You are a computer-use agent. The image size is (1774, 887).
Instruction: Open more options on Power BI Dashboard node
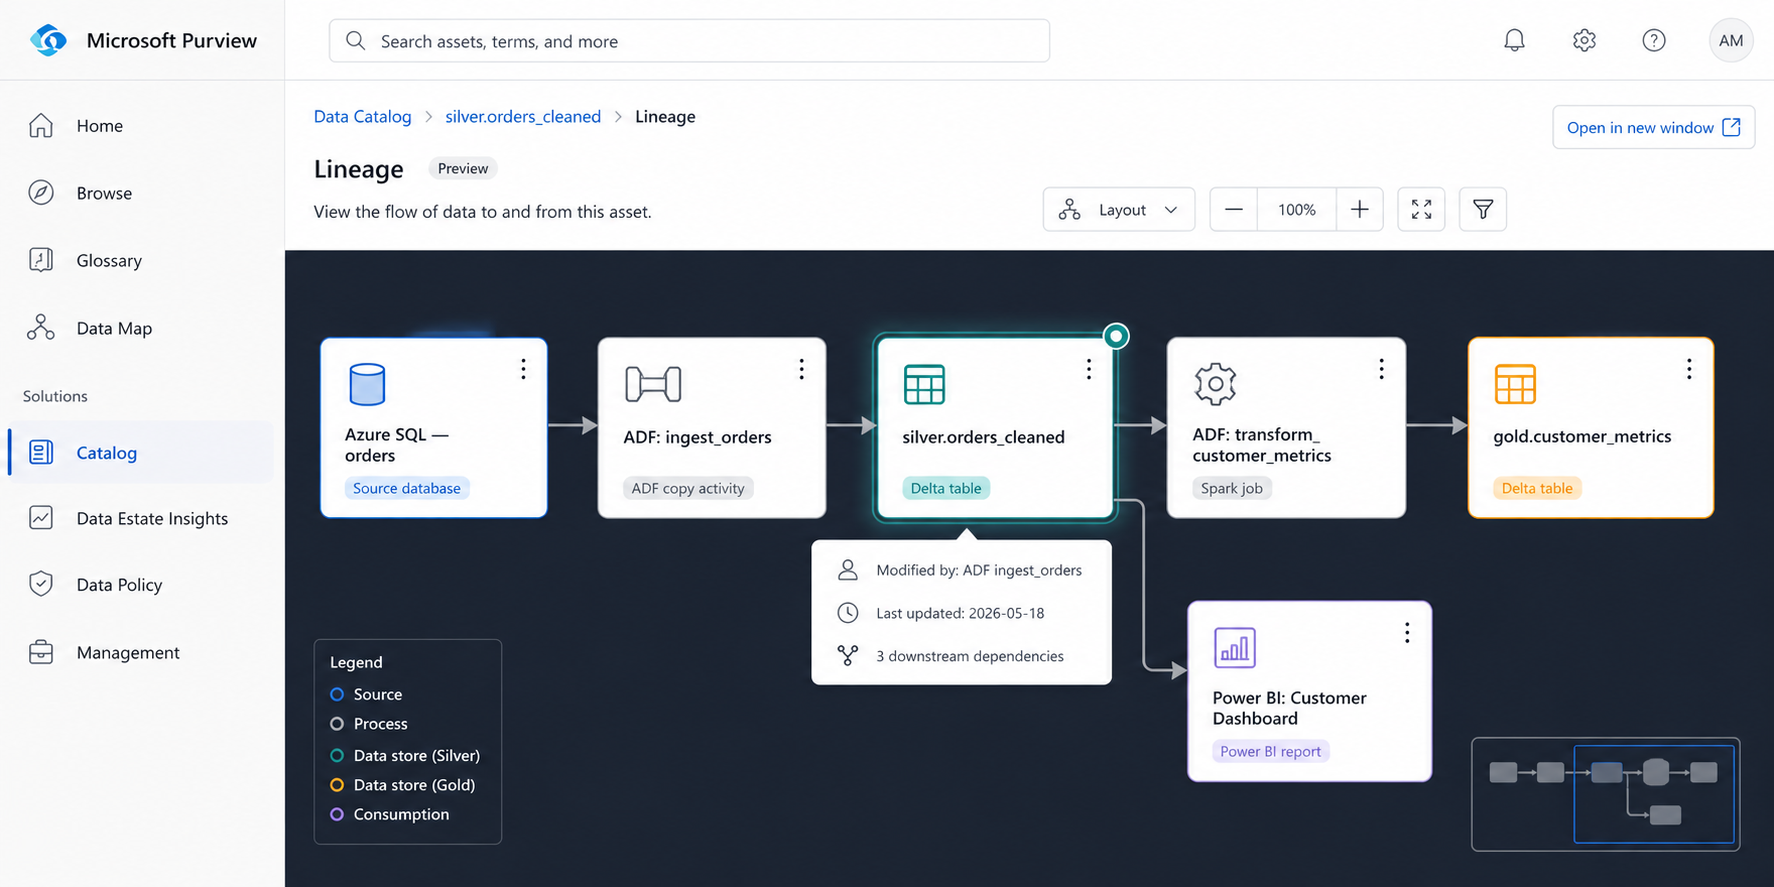[x=1407, y=633]
